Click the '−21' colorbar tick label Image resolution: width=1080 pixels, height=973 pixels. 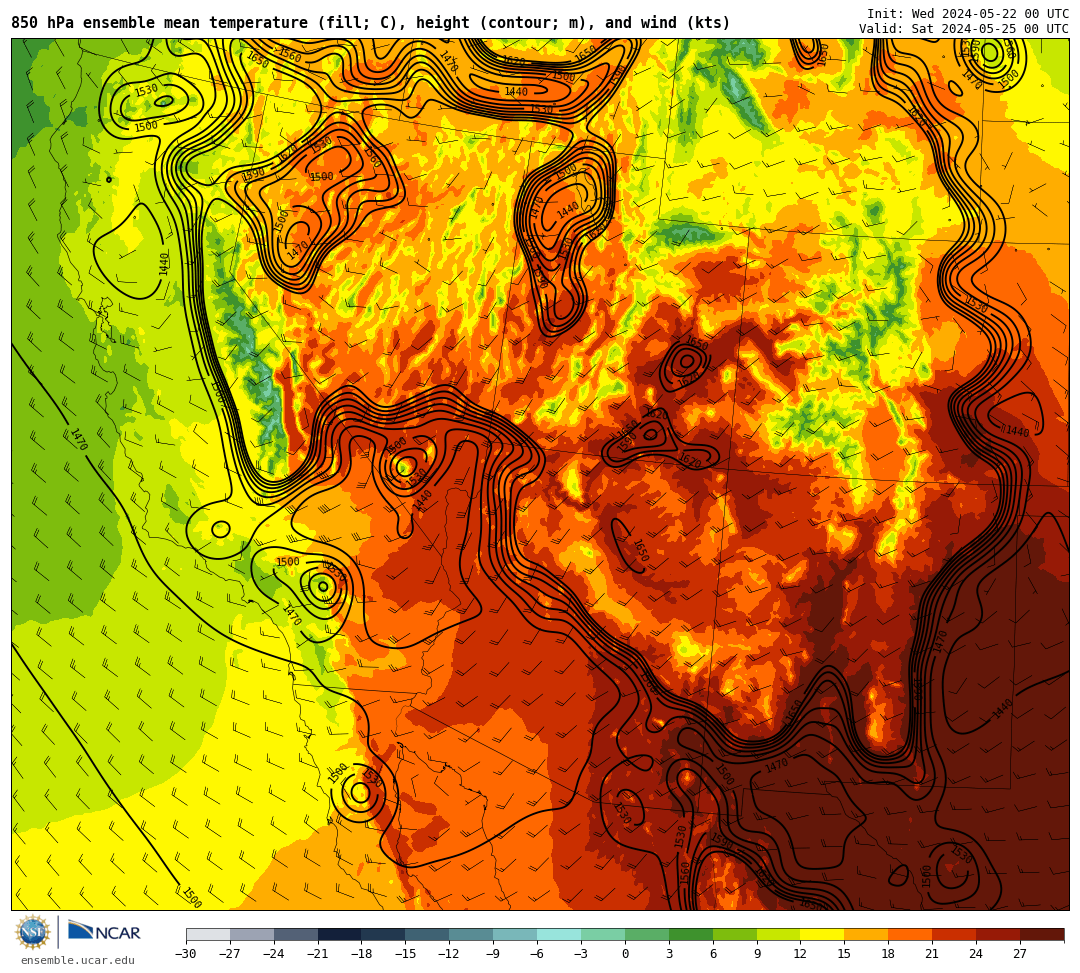click(x=318, y=954)
